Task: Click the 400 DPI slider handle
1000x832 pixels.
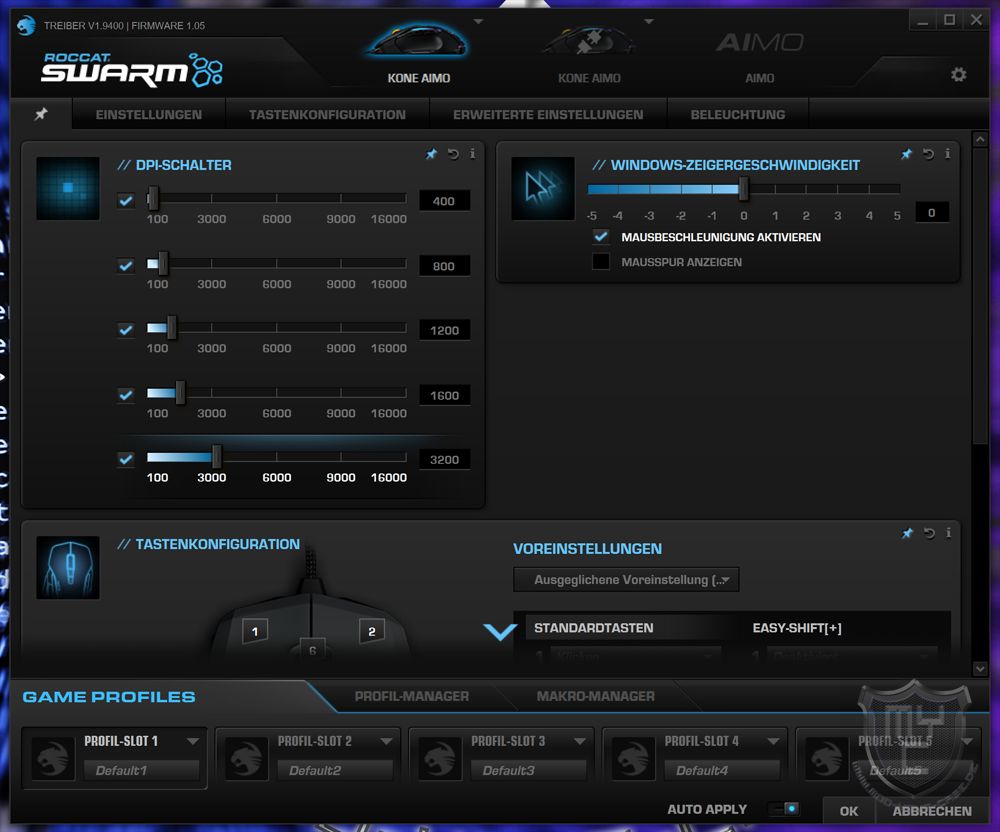Action: 153,199
